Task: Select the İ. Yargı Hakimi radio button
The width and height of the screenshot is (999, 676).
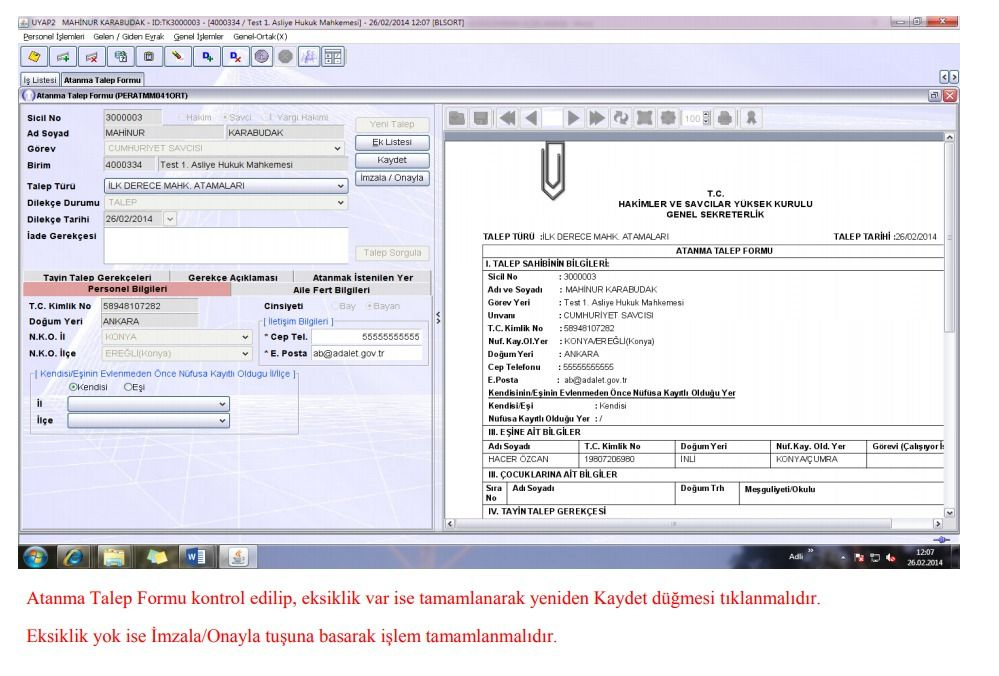Action: pyautogui.click(x=296, y=117)
